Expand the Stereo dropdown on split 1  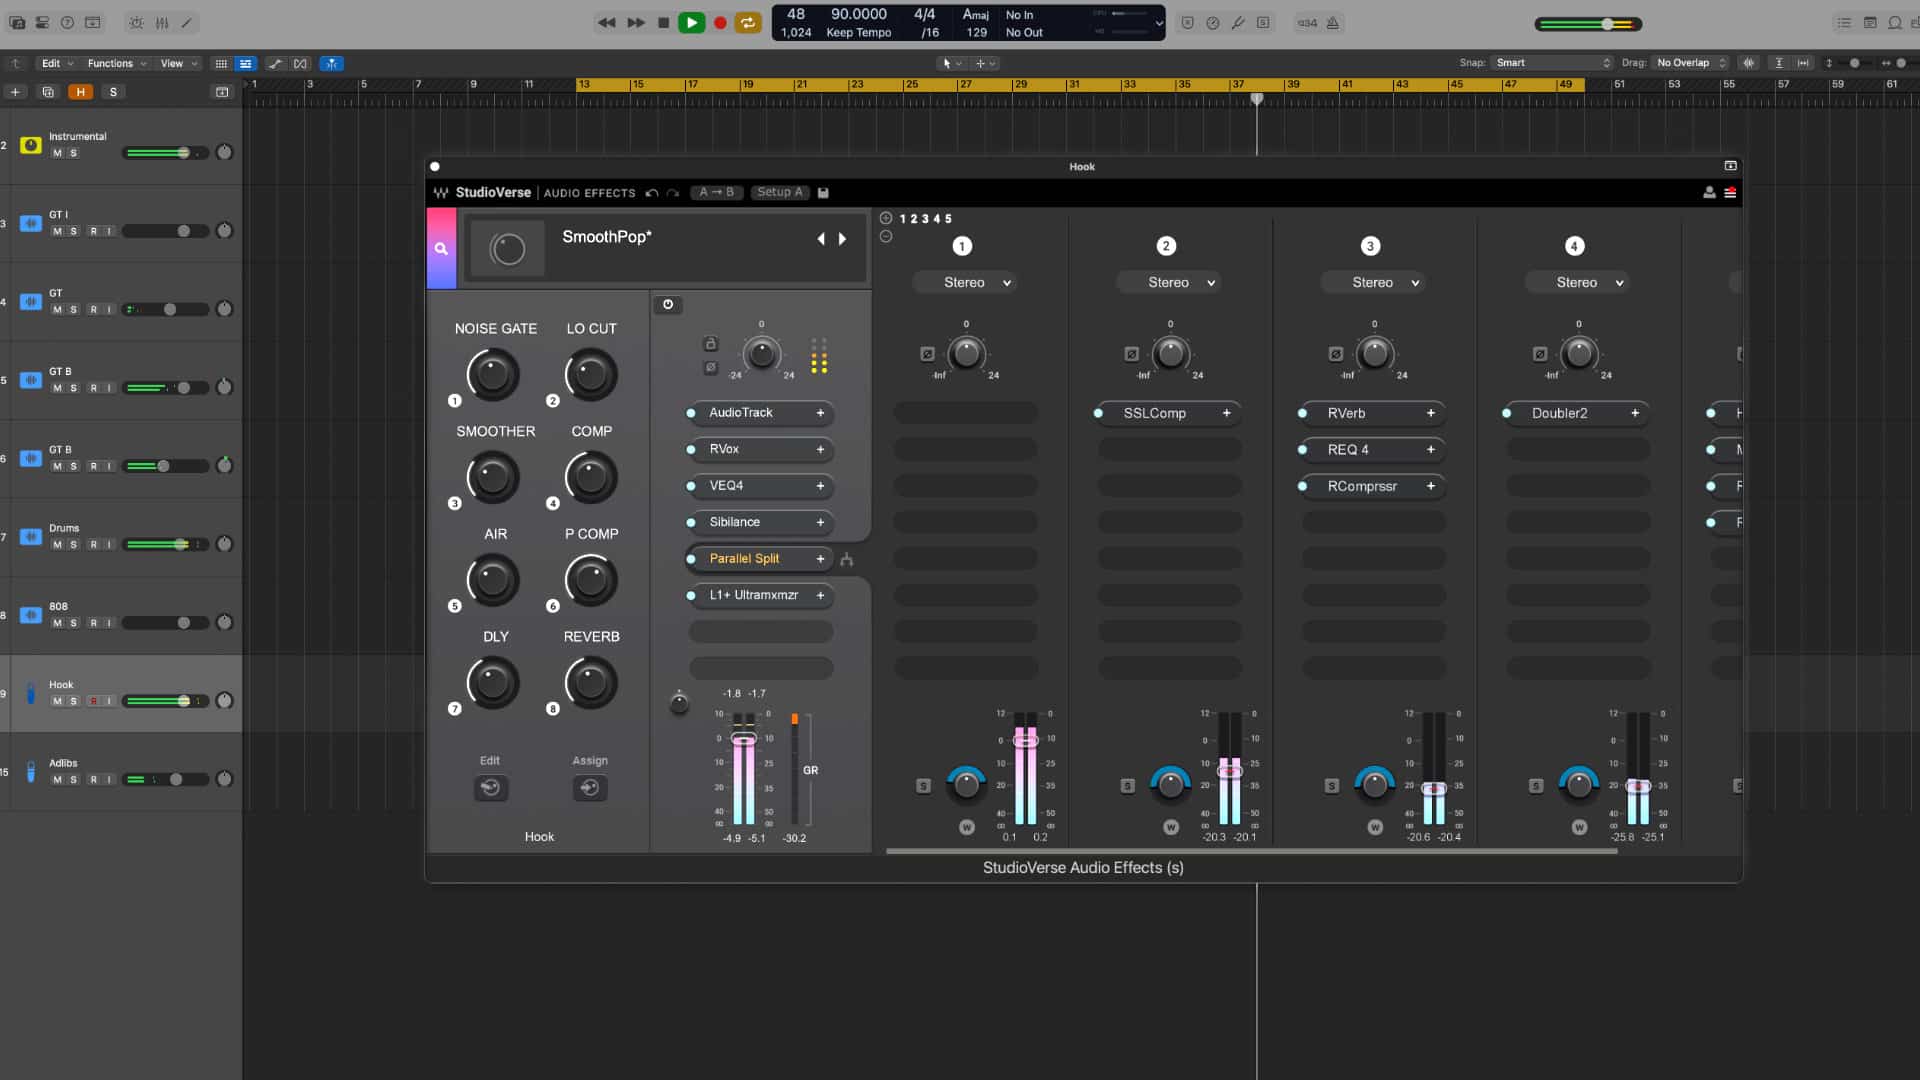pyautogui.click(x=966, y=283)
